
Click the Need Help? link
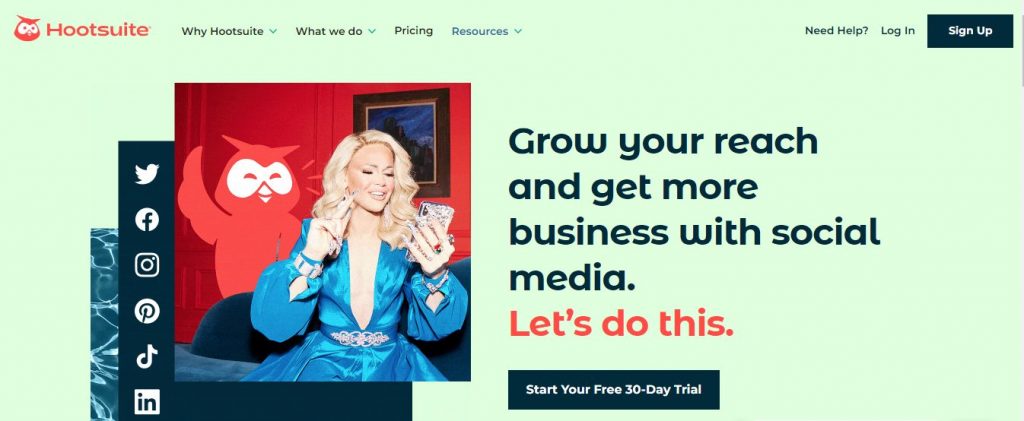tap(836, 31)
